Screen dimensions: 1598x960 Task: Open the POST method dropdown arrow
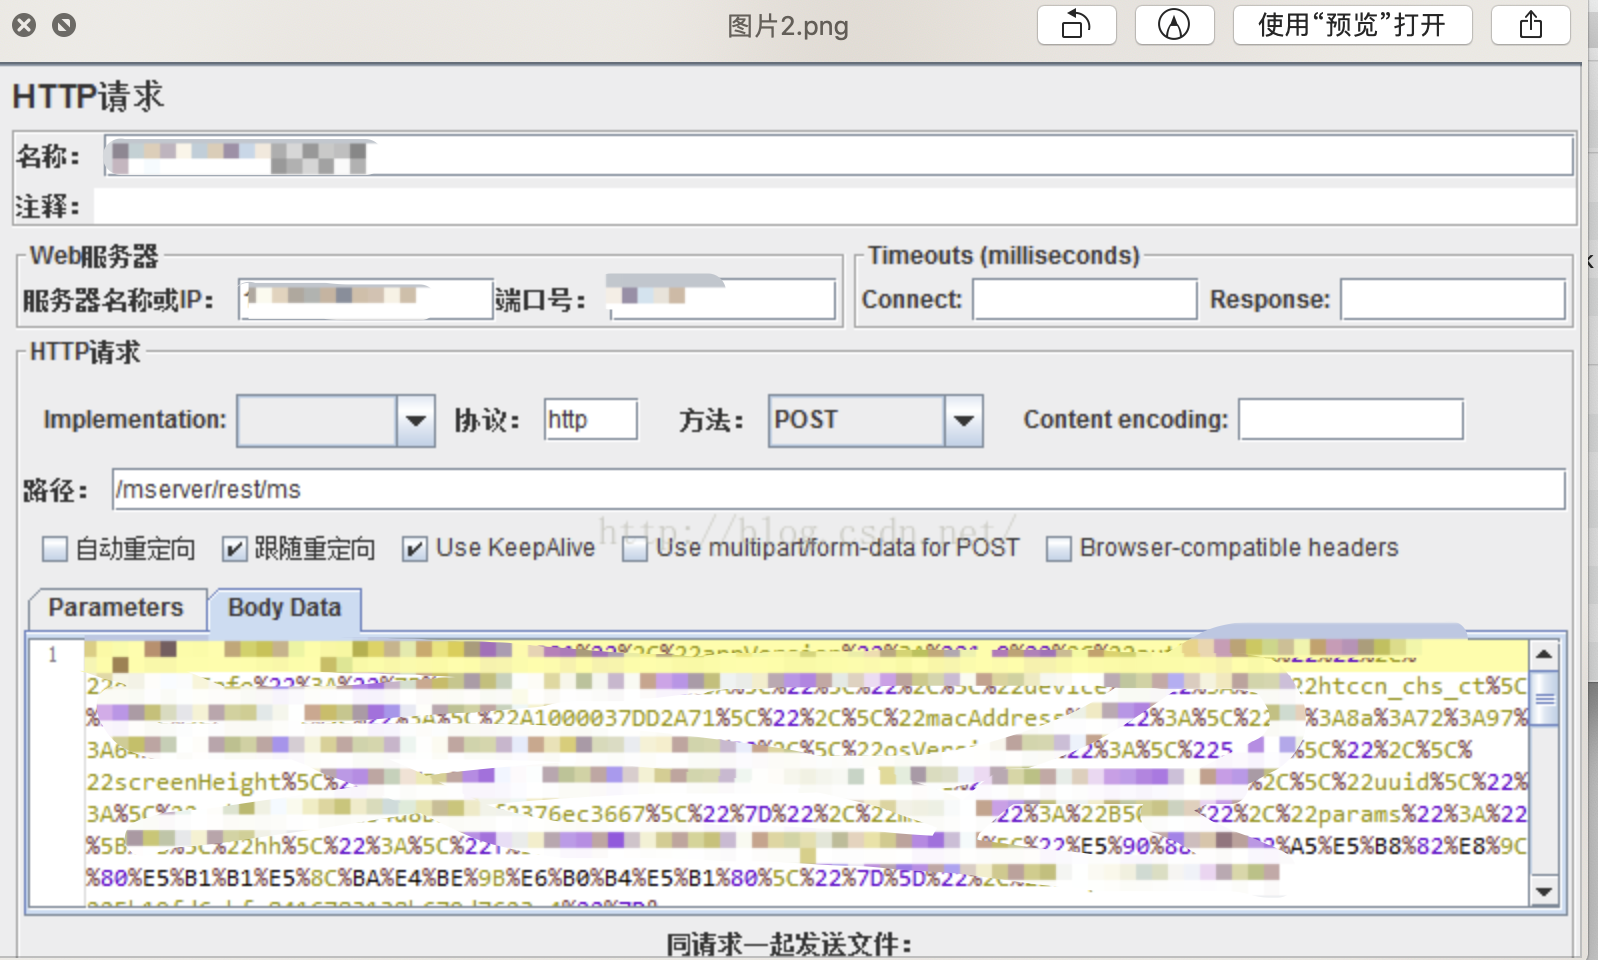[964, 421]
